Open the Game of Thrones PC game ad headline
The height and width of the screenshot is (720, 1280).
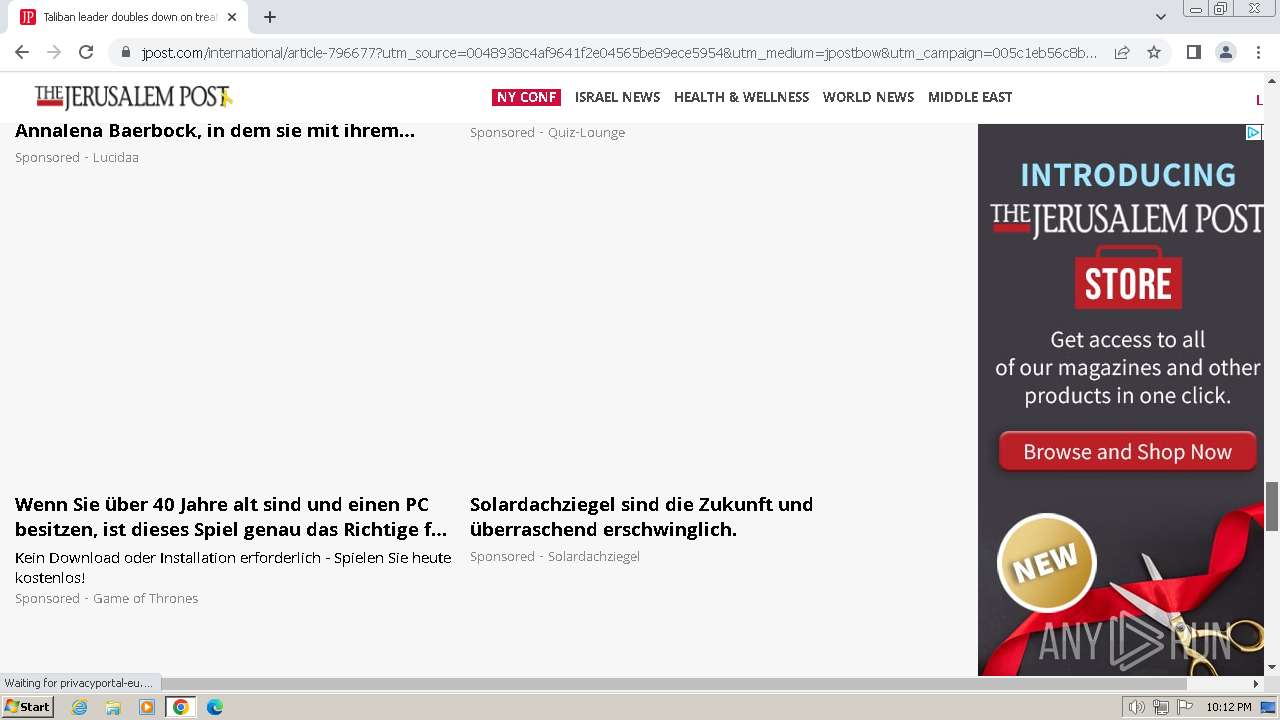coord(231,517)
